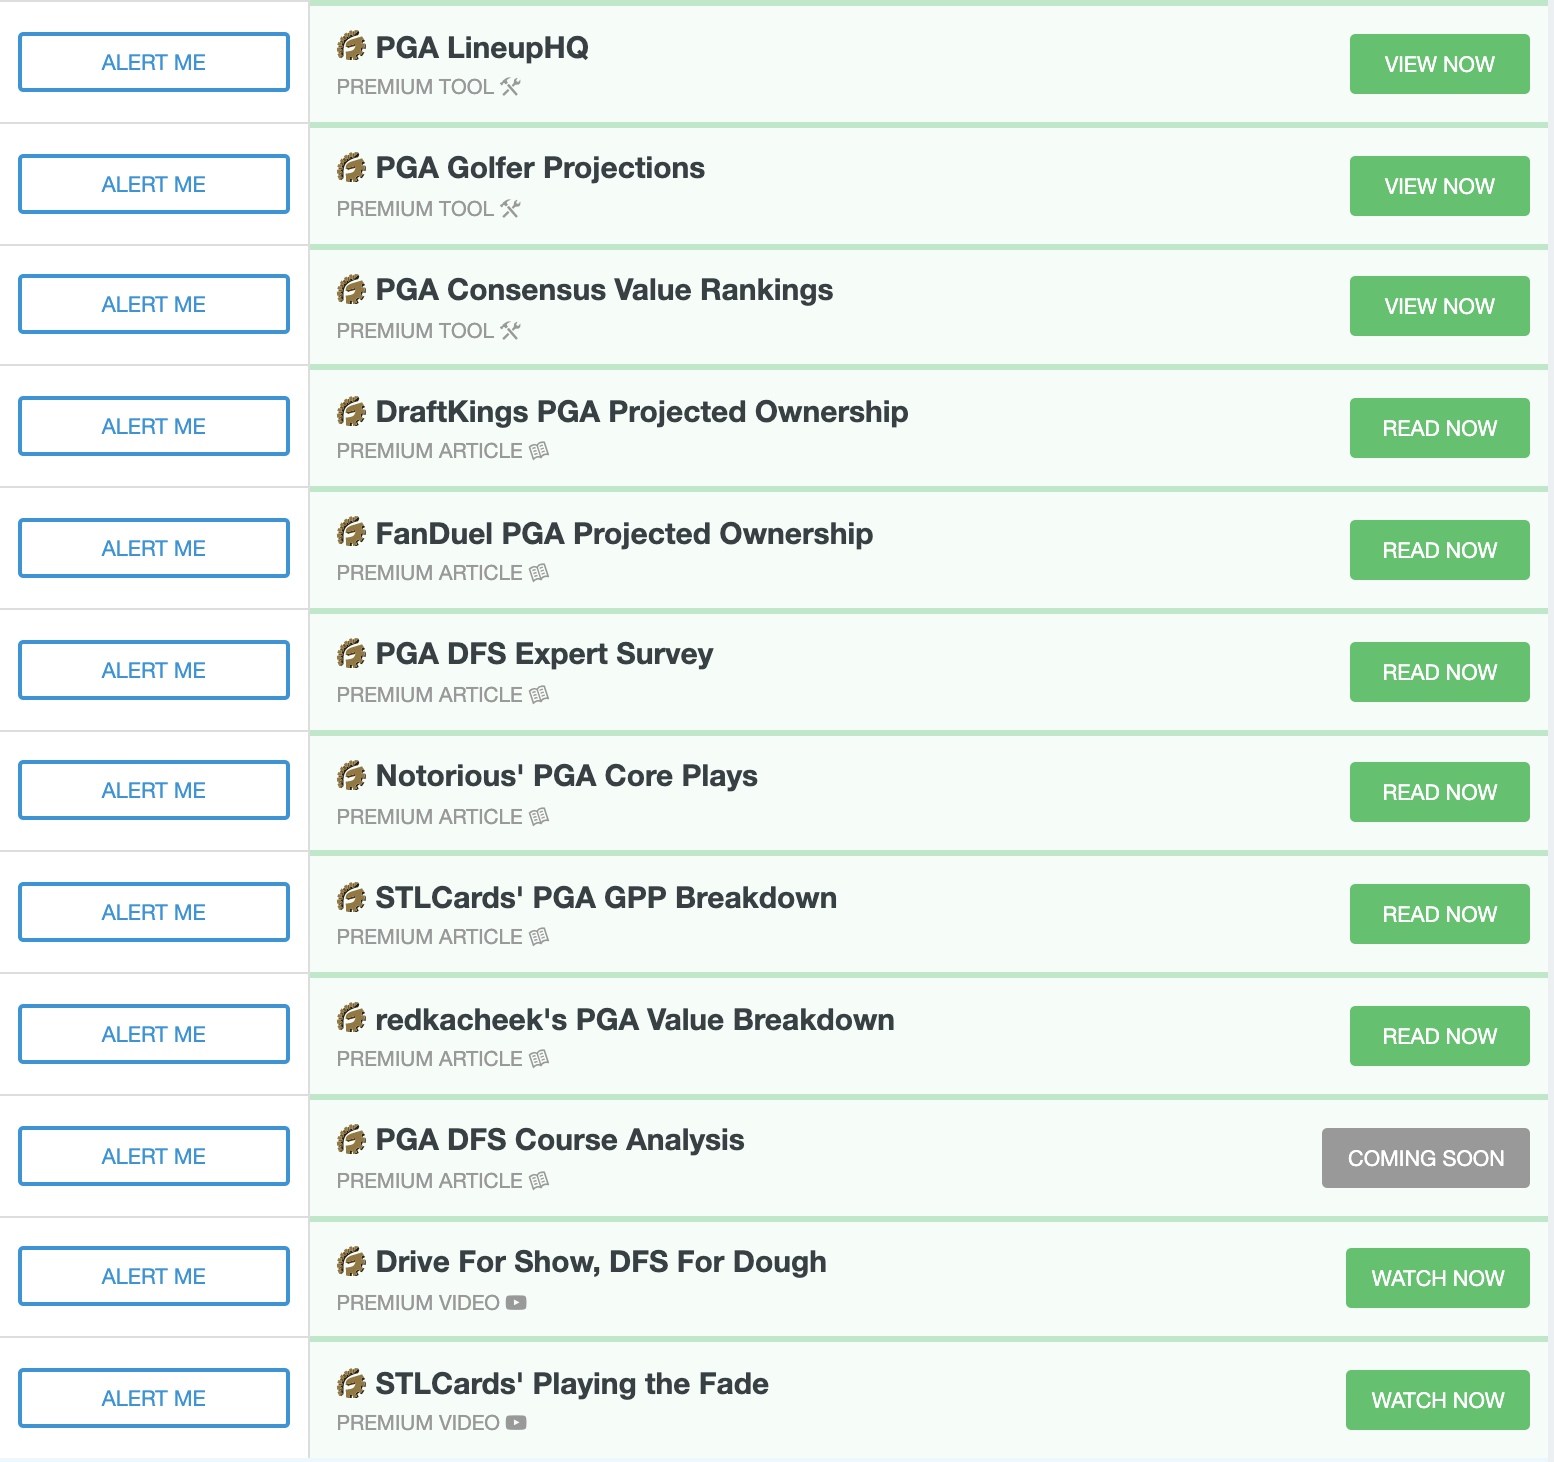This screenshot has width=1554, height=1462.
Task: Click gold badge icon beside DraftKings PGA Projected Ownership
Action: coord(351,411)
